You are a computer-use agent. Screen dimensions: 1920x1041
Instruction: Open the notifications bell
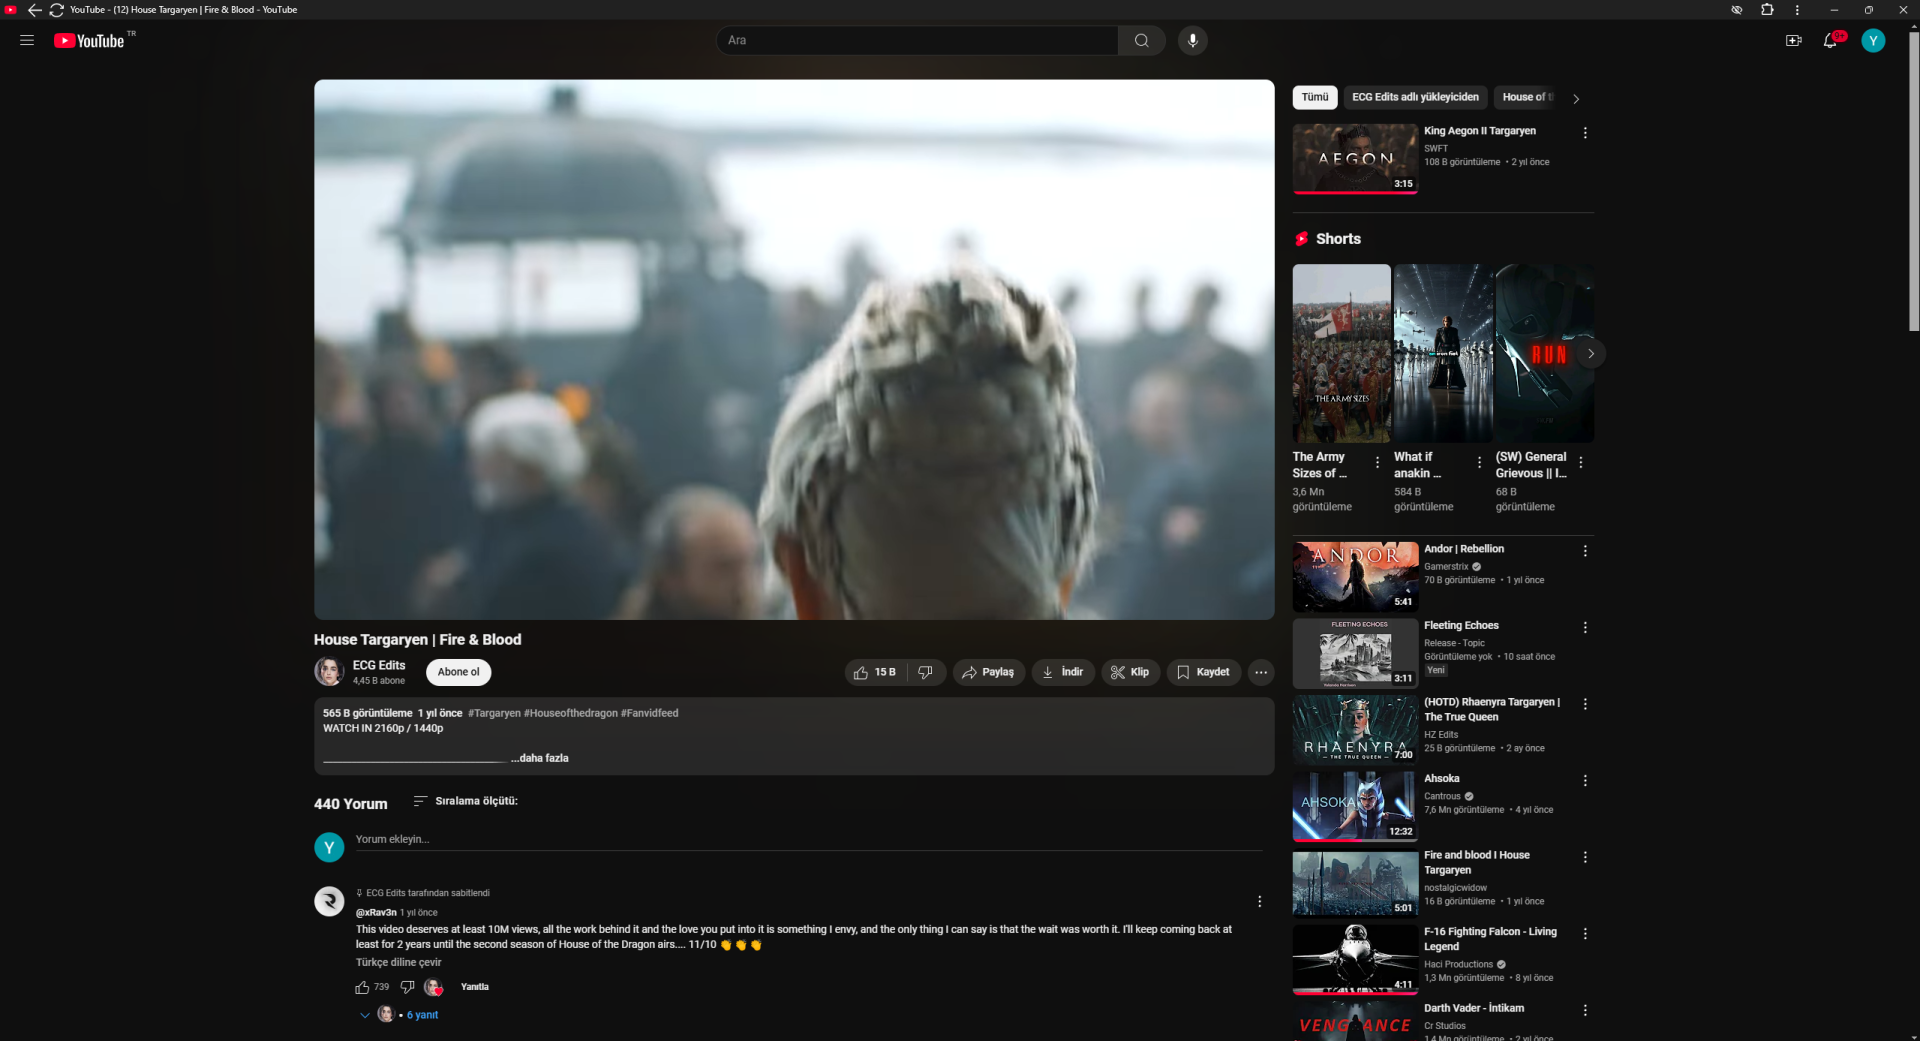coord(1830,41)
